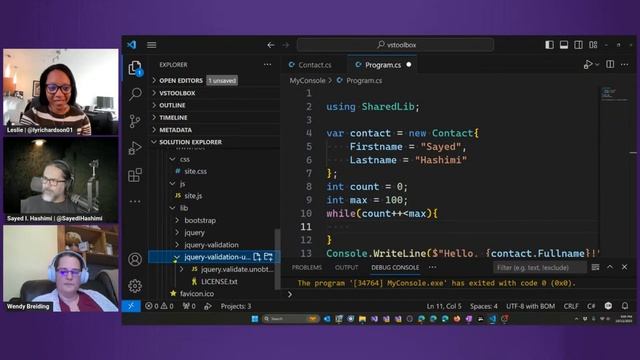Select the Program.cs tab

click(382, 65)
